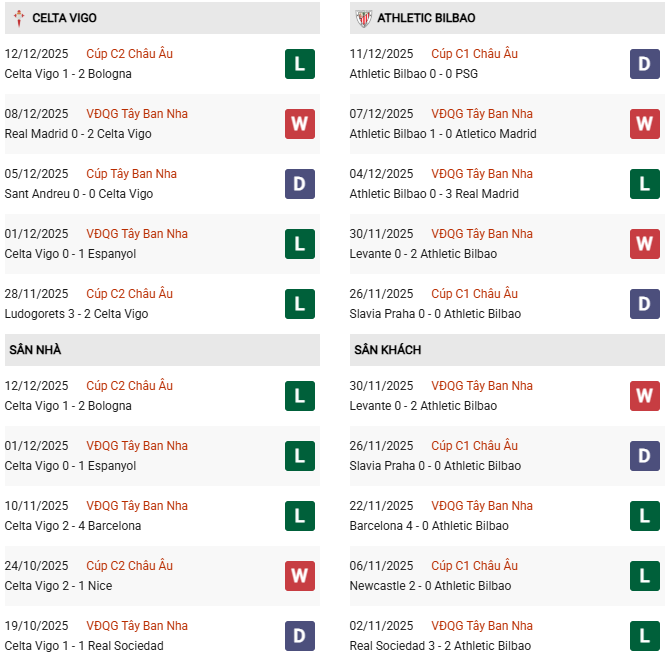Click W badge for Celta Vigo 2-1 Nice
The height and width of the screenshot is (658, 666).
(x=300, y=576)
